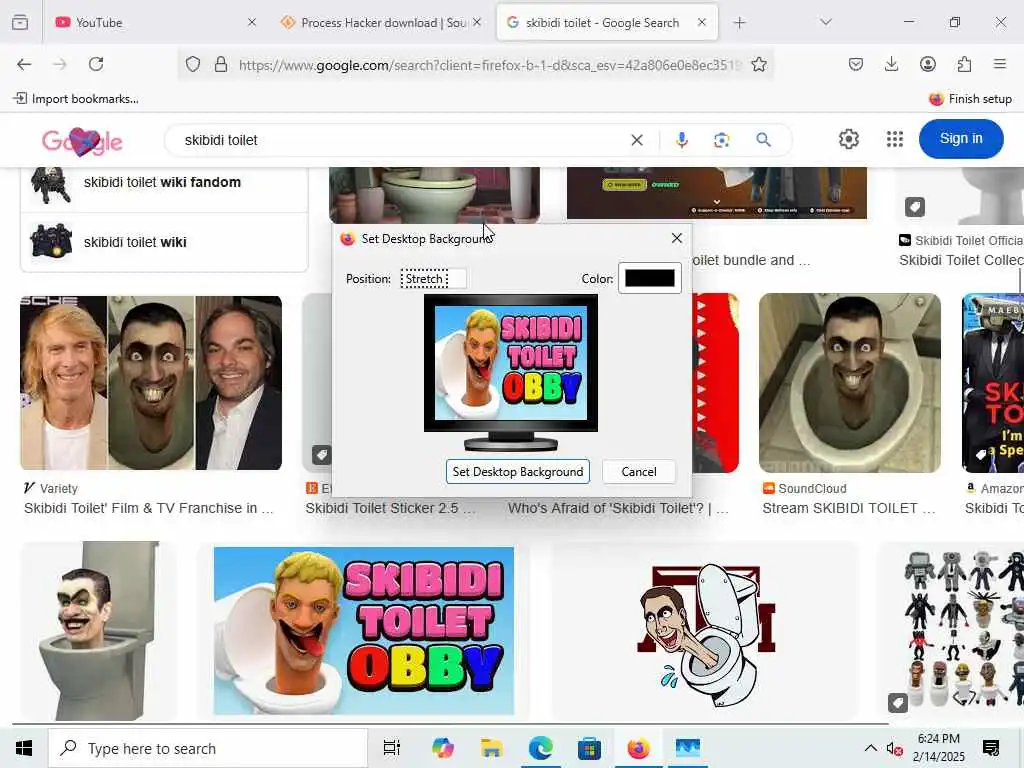Close the YouTube tab
Screen dimensions: 1024x768
252,23
